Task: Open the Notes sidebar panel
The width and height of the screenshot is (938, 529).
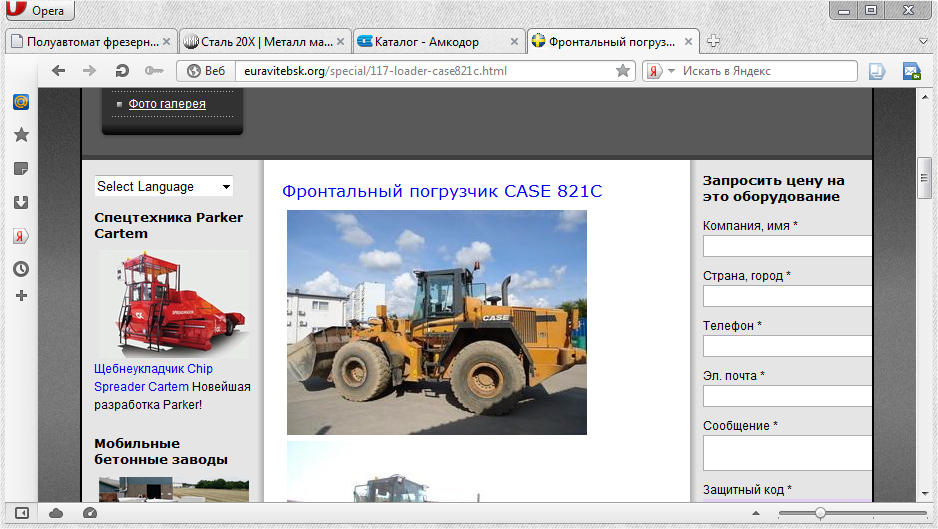Action: [21, 169]
